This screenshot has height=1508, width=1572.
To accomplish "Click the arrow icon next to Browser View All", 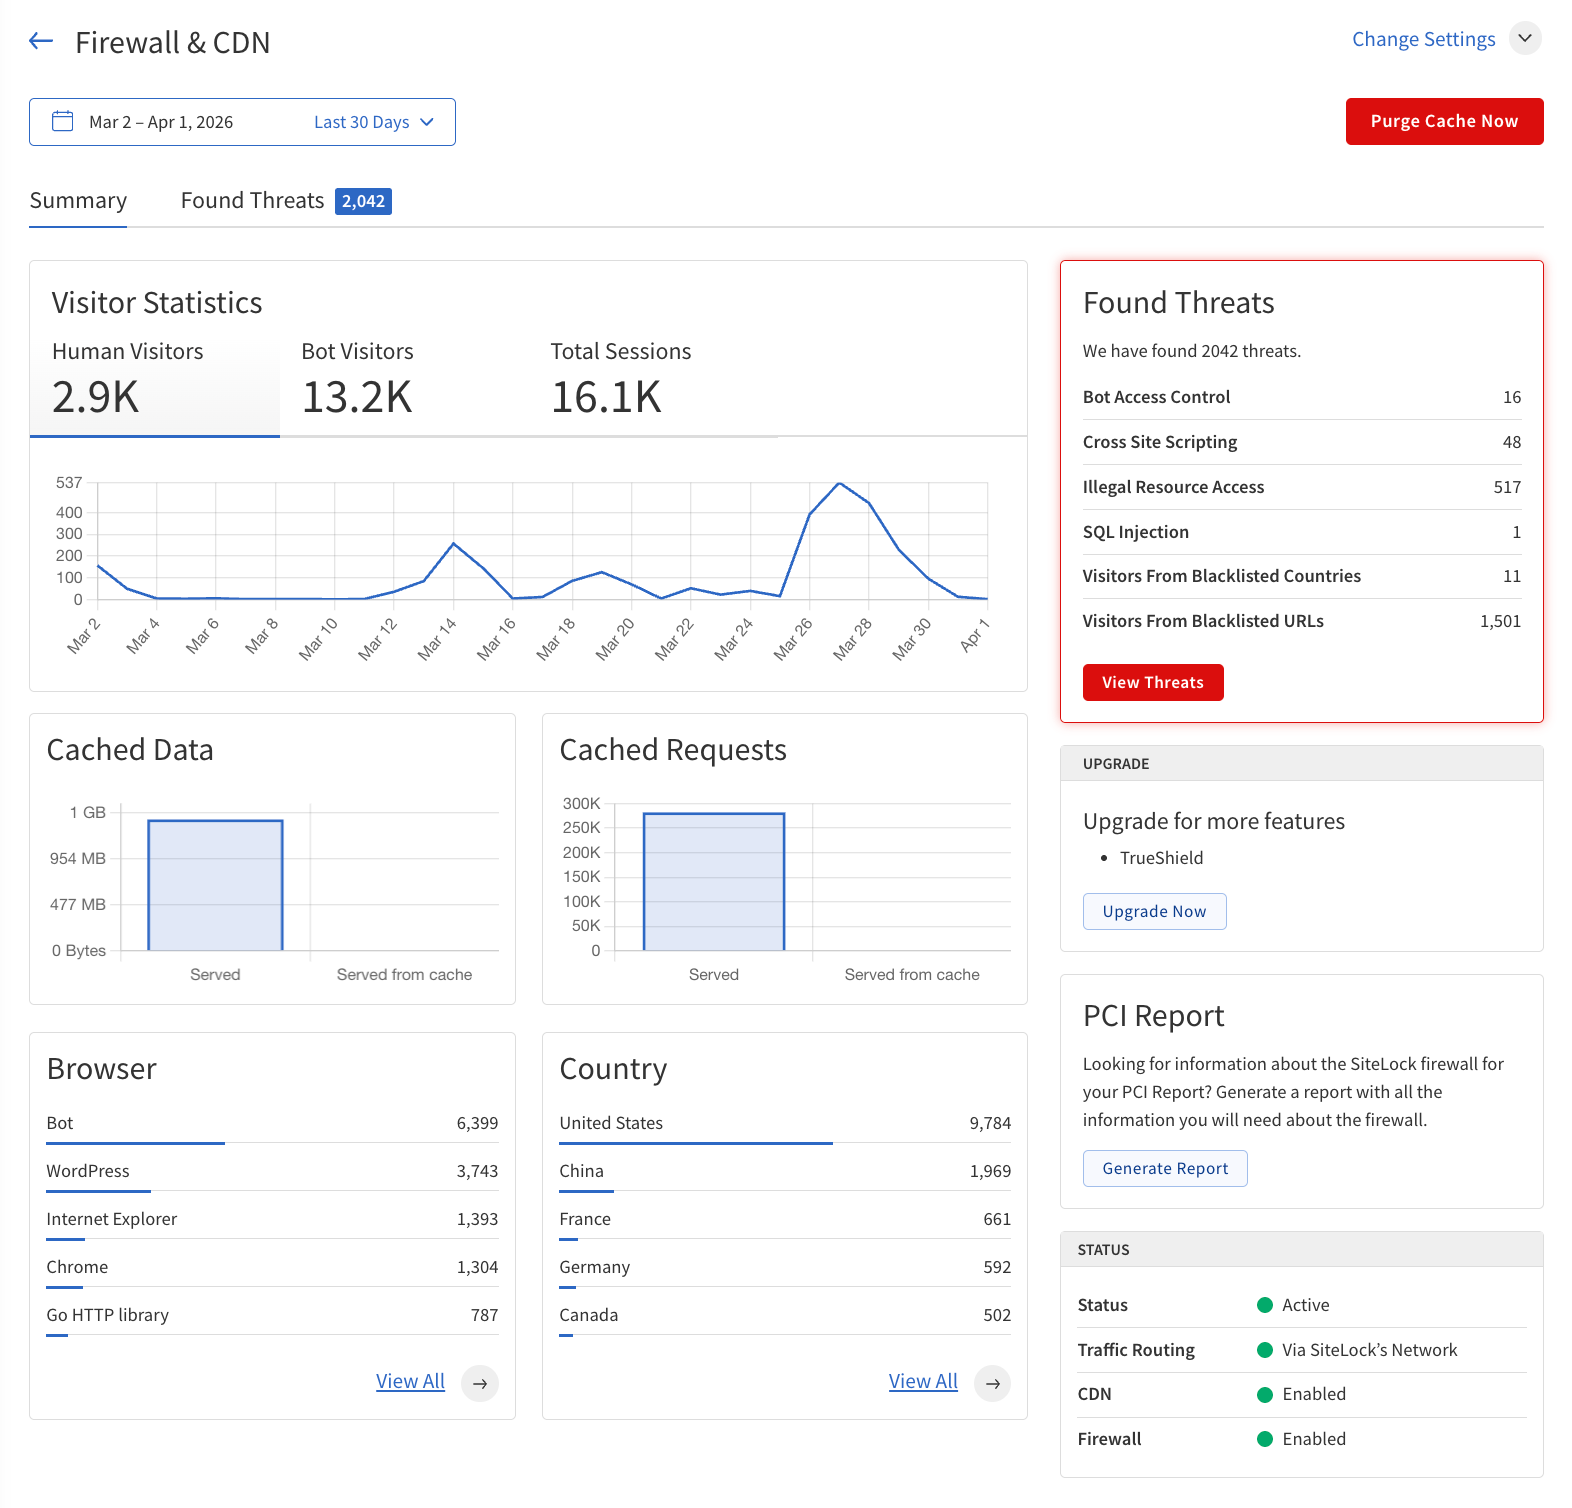I will (x=480, y=1383).
